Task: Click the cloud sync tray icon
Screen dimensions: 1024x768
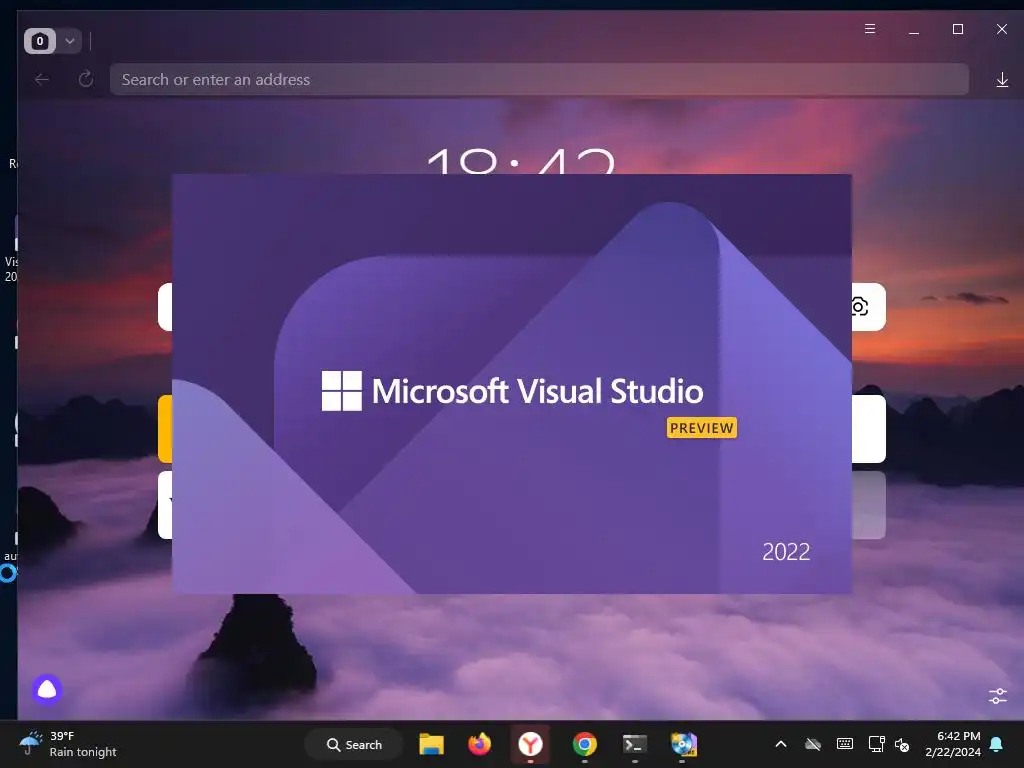Action: (x=812, y=744)
